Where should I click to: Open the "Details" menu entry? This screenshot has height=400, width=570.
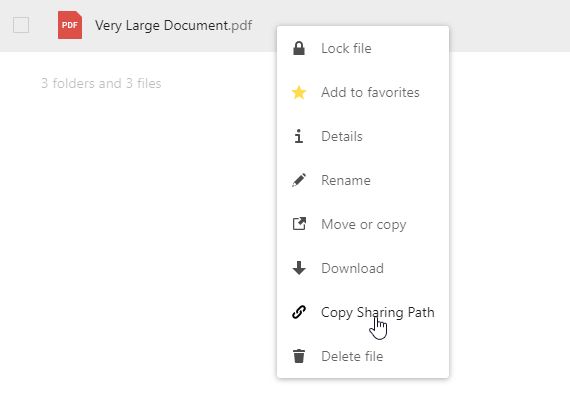tap(342, 136)
